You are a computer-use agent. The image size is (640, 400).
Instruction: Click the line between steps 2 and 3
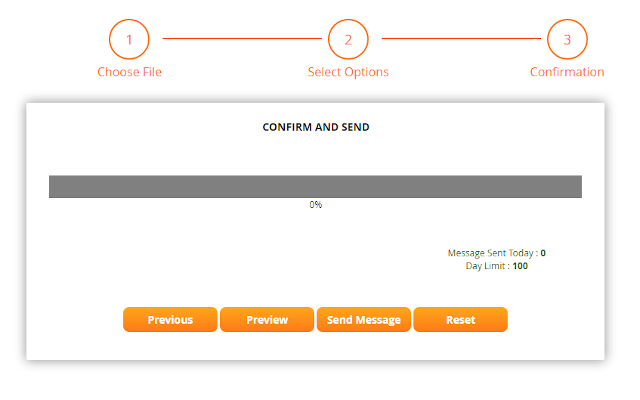pyautogui.click(x=458, y=39)
